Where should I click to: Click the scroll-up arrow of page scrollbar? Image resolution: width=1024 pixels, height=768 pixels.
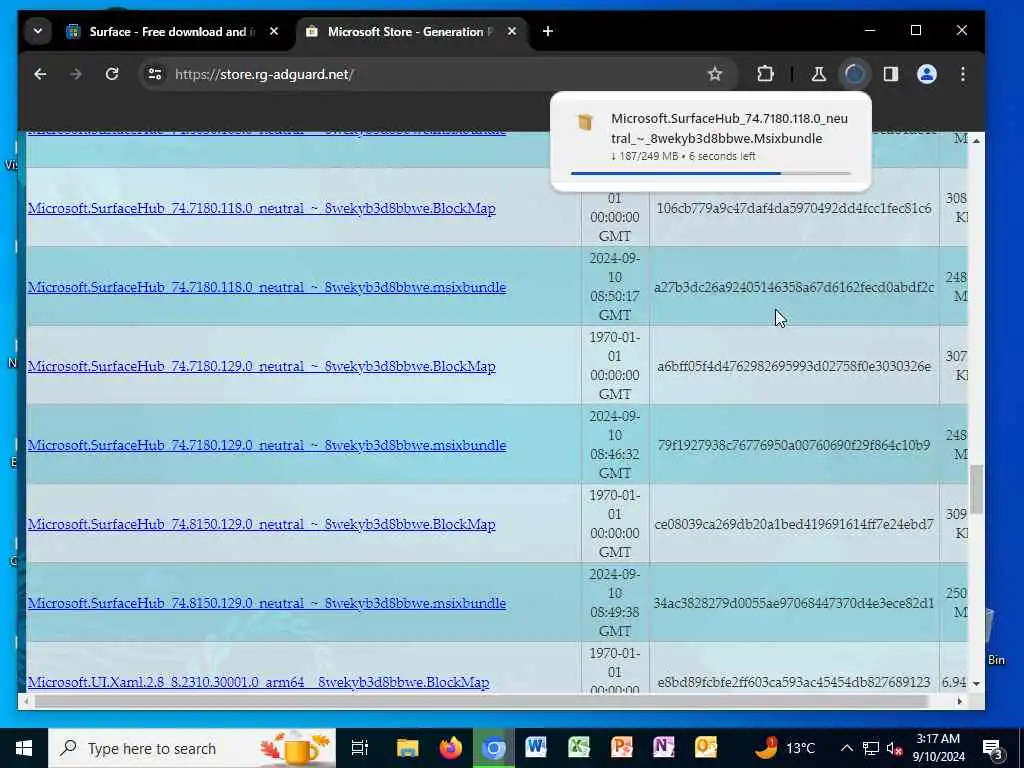point(976,140)
